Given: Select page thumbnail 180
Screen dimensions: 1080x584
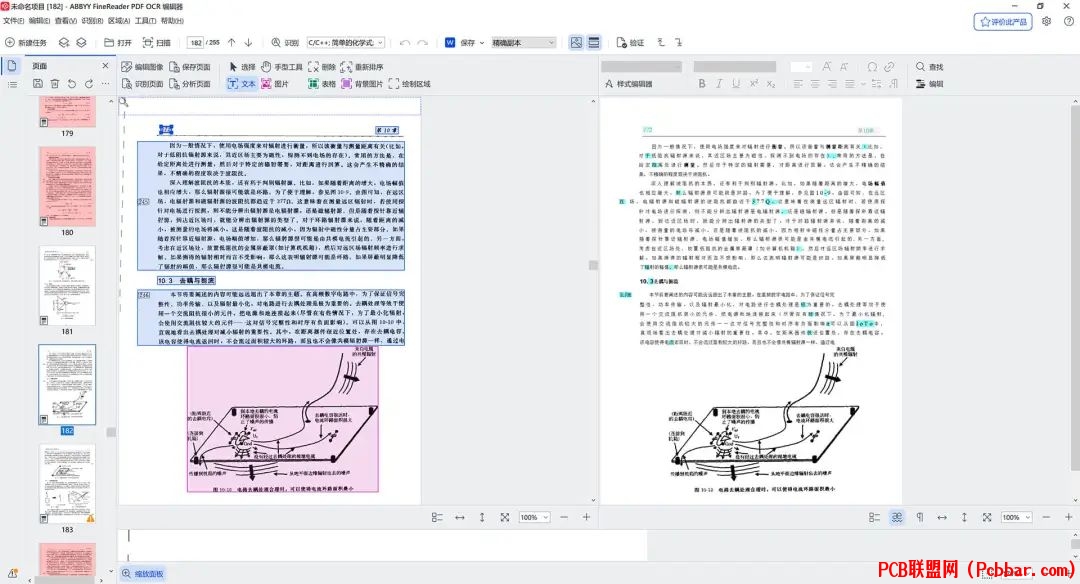Looking at the screenshot, I should 67,187.
